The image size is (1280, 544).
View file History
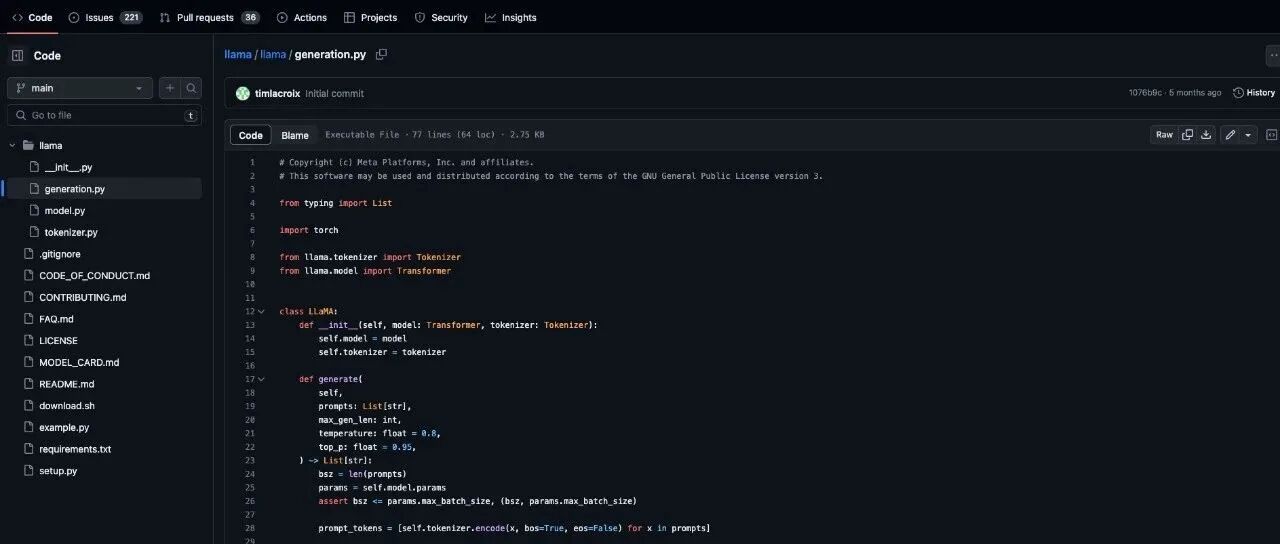1254,93
